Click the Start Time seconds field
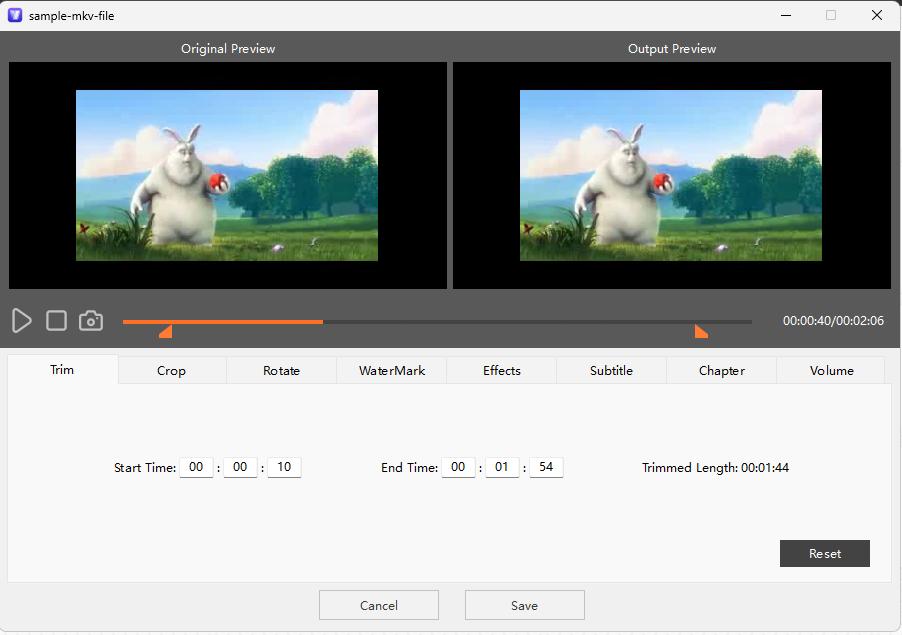 (284, 467)
